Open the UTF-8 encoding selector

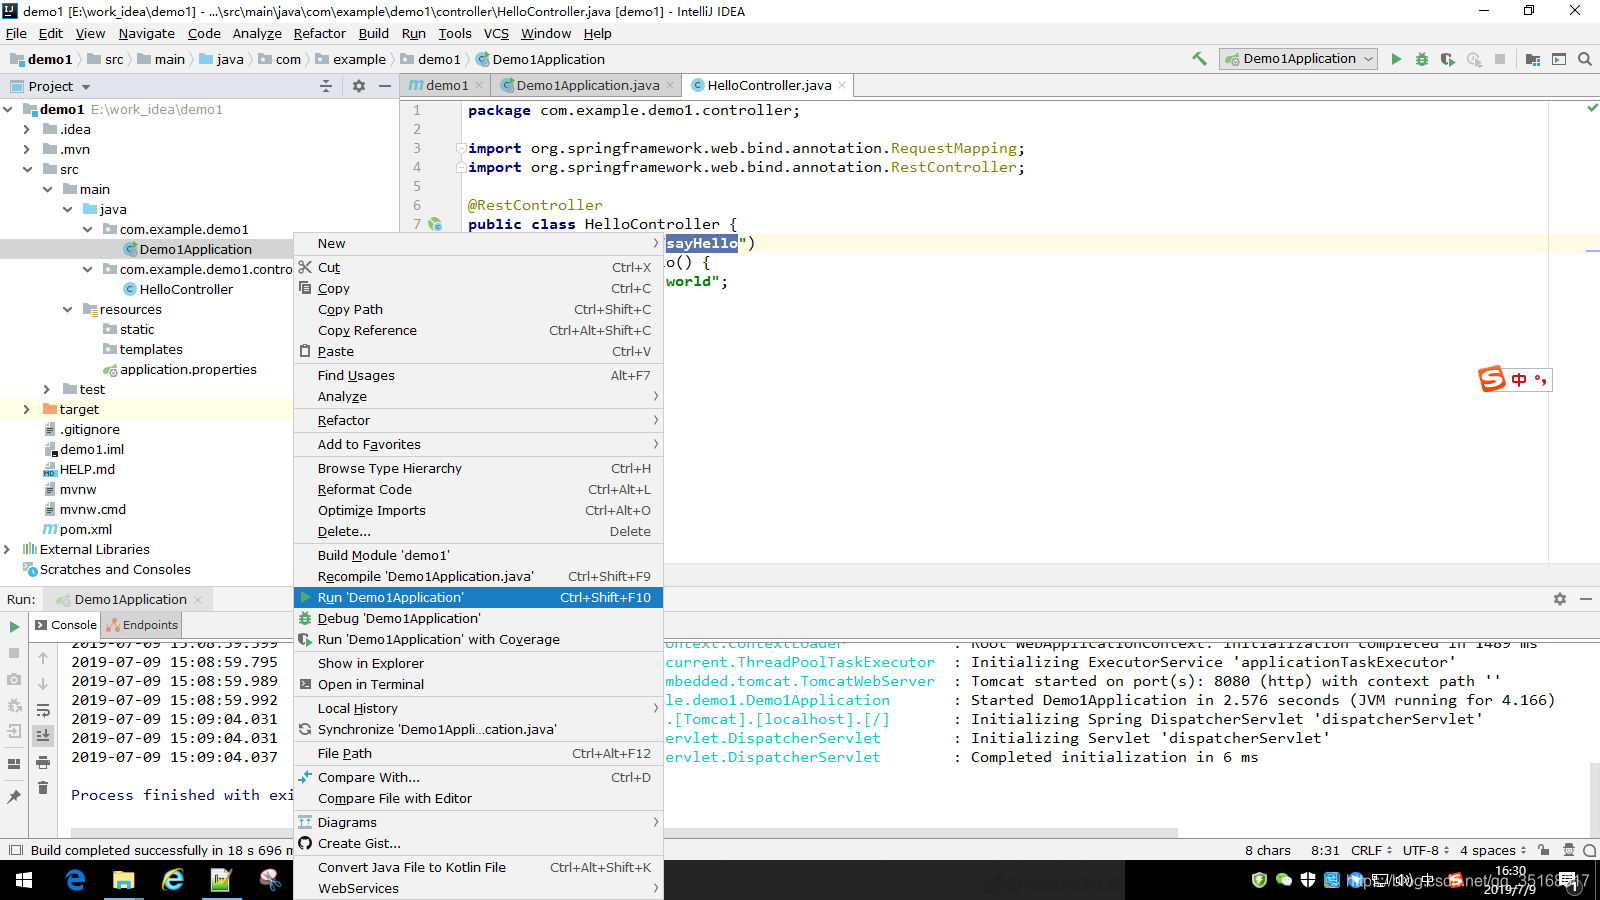pyautogui.click(x=1426, y=850)
